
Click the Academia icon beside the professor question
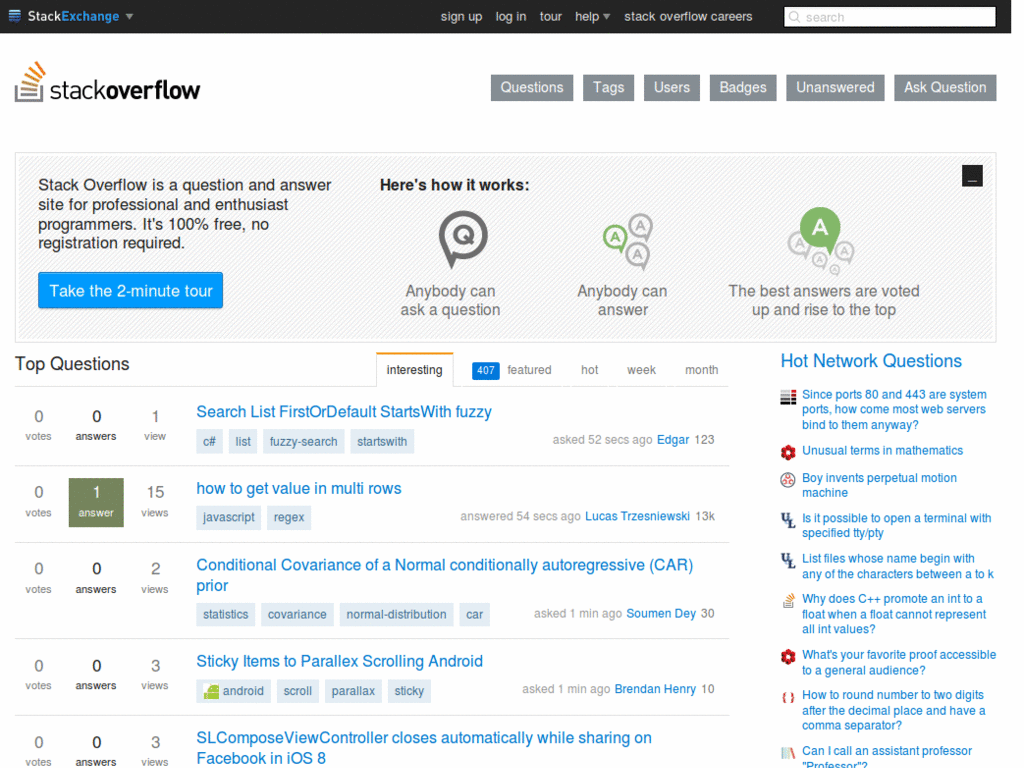click(x=787, y=751)
